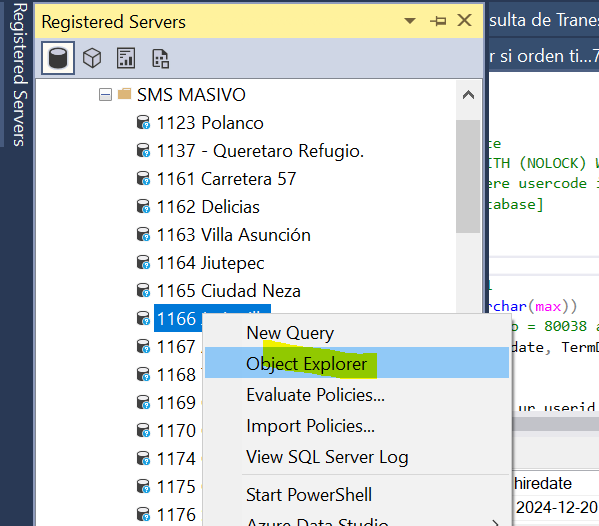This screenshot has width=599, height=526.
Task: Click the highlighted 1166 server row
Action: point(178,319)
